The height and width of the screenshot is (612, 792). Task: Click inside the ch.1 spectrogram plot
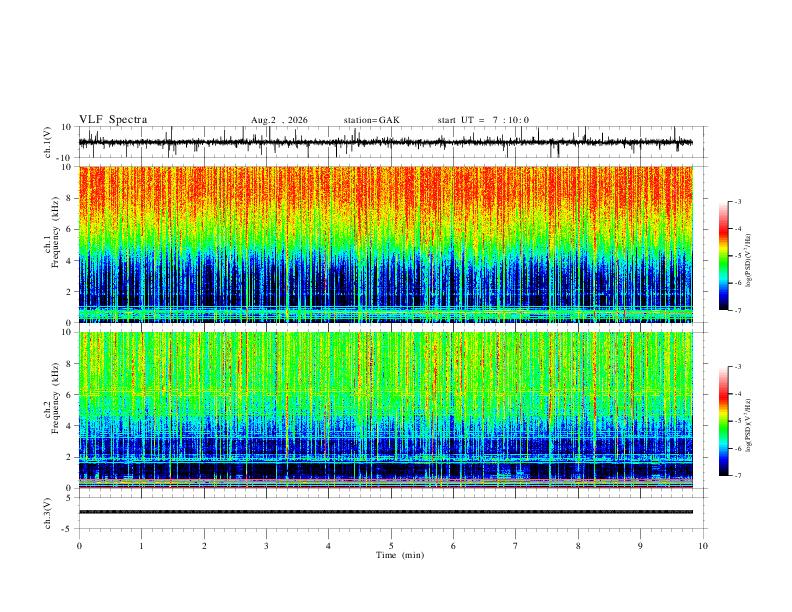[385, 244]
